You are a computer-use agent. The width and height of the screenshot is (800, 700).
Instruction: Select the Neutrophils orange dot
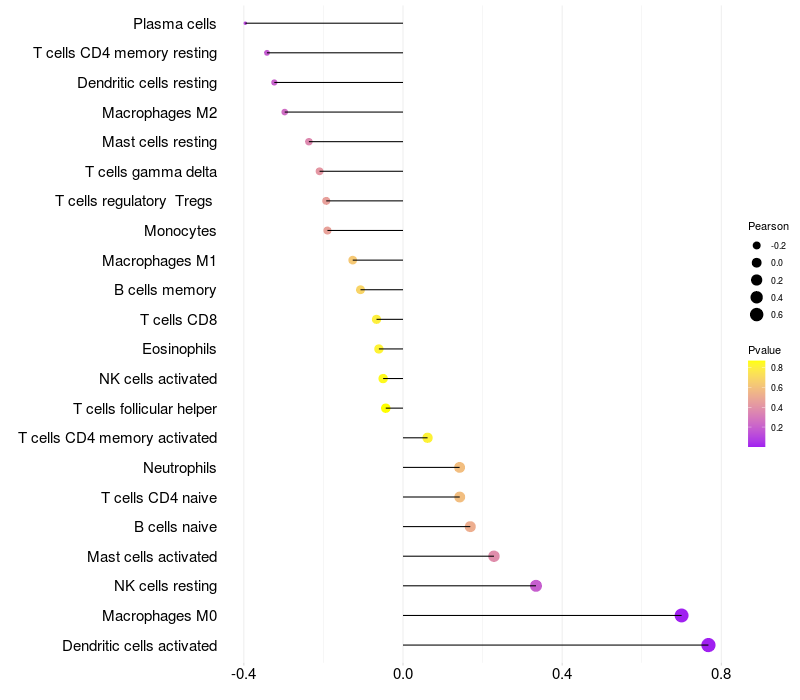point(460,467)
